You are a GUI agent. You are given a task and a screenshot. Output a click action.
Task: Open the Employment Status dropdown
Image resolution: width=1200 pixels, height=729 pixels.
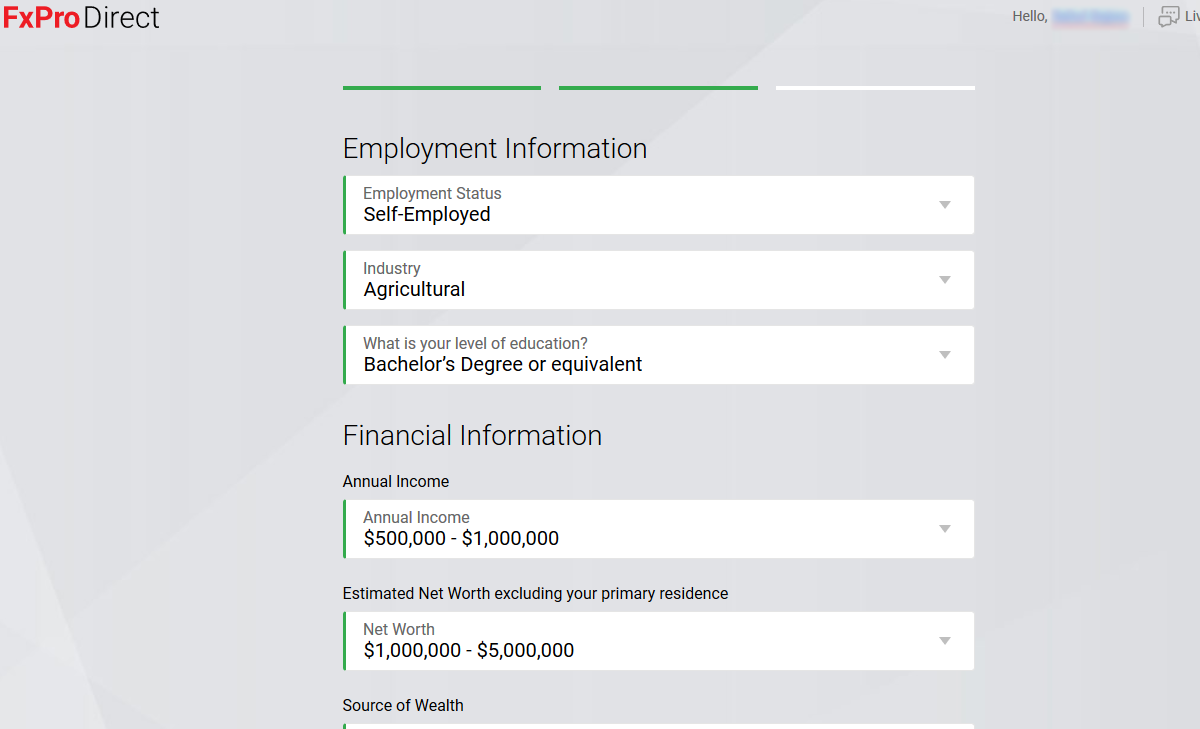pyautogui.click(x=658, y=205)
